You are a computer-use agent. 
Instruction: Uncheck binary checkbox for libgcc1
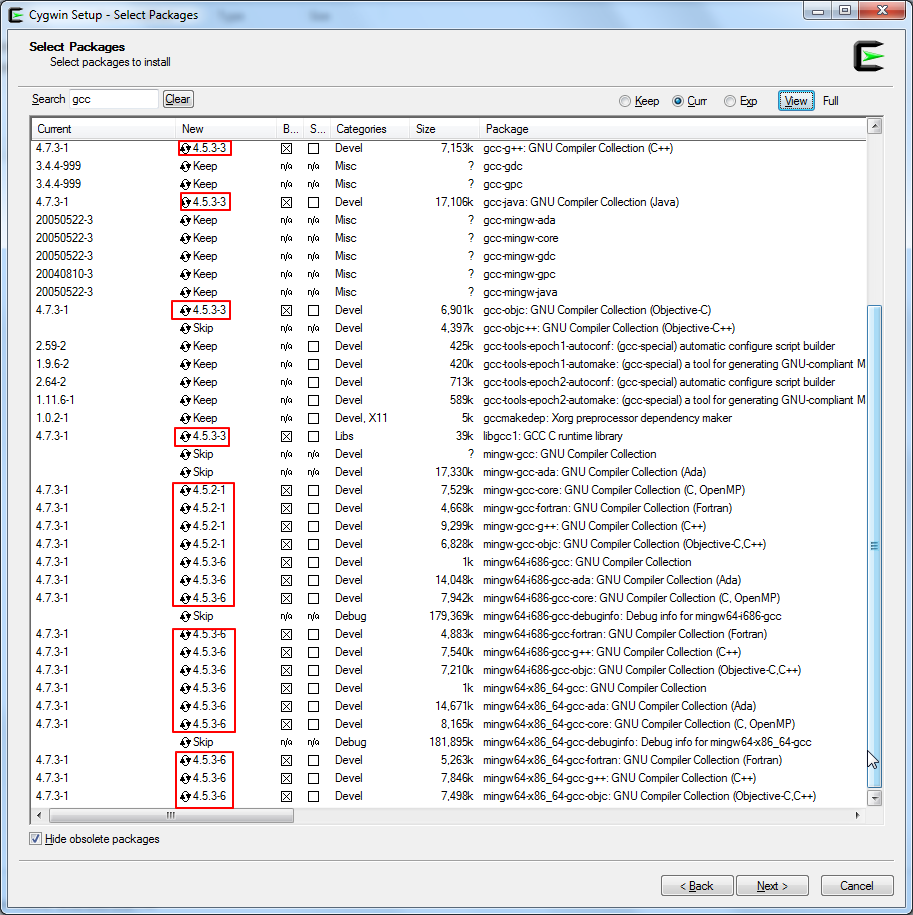click(x=286, y=436)
